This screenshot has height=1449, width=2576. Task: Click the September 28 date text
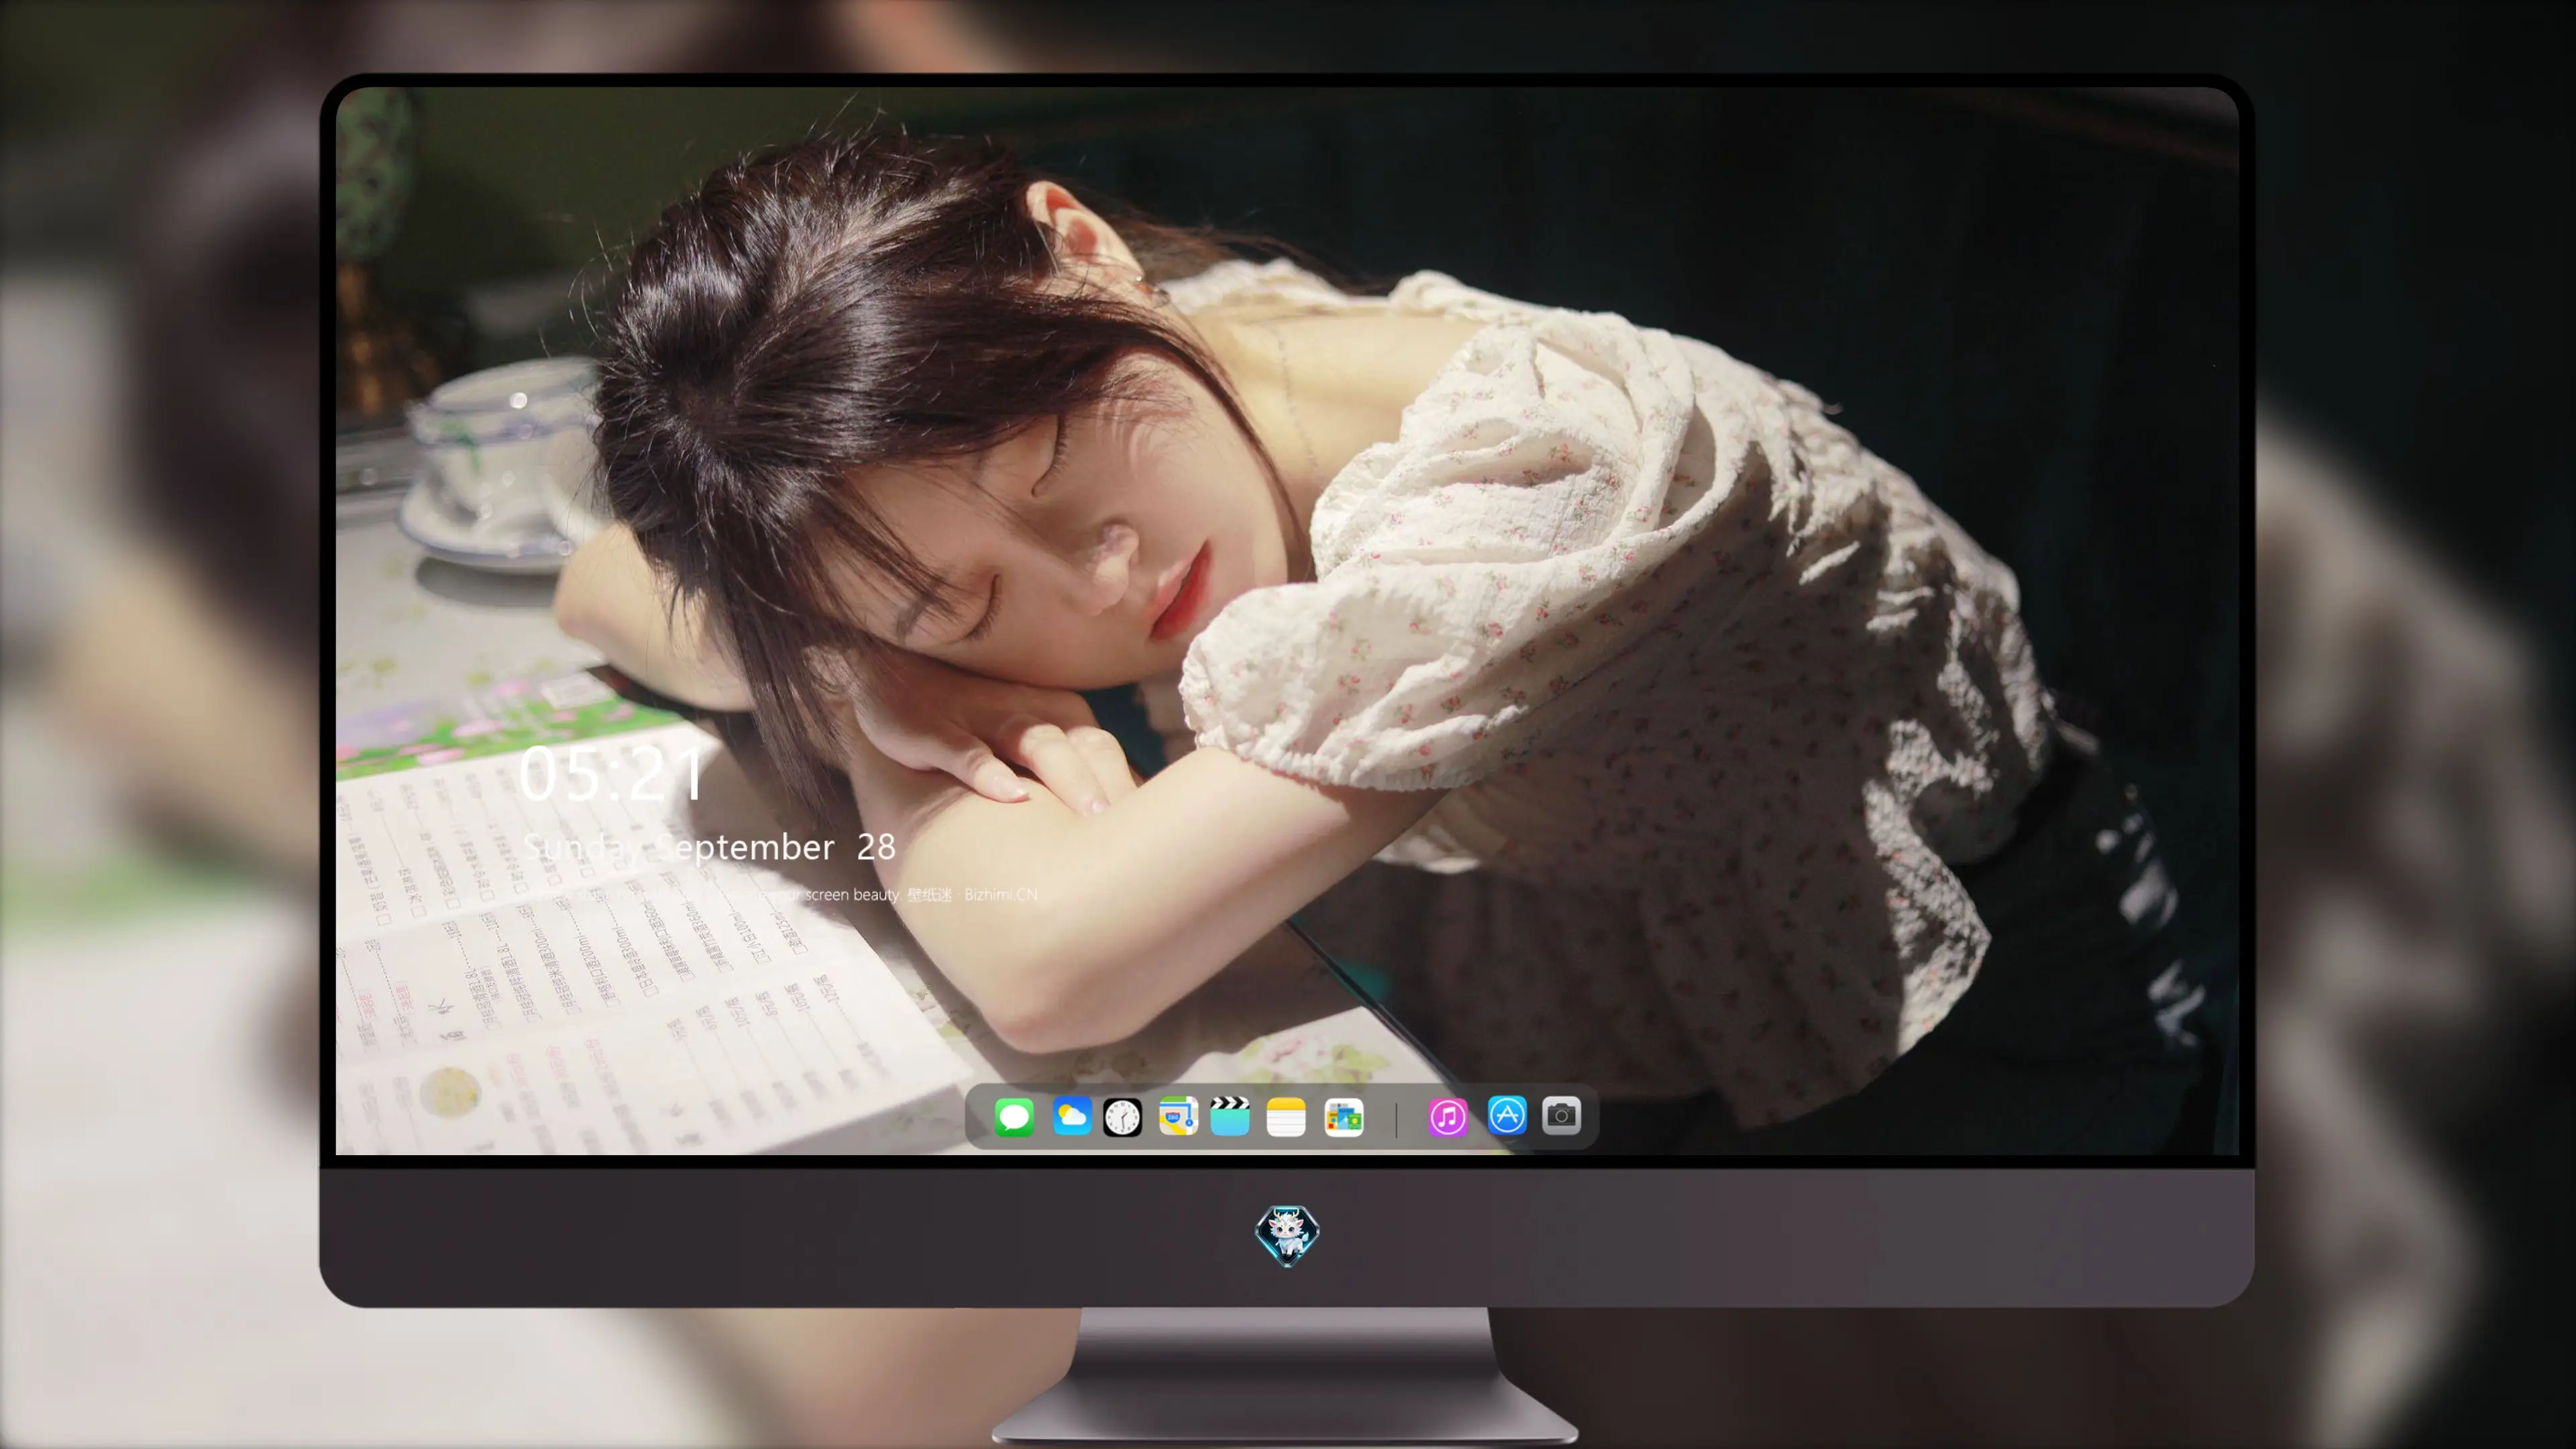click(776, 848)
